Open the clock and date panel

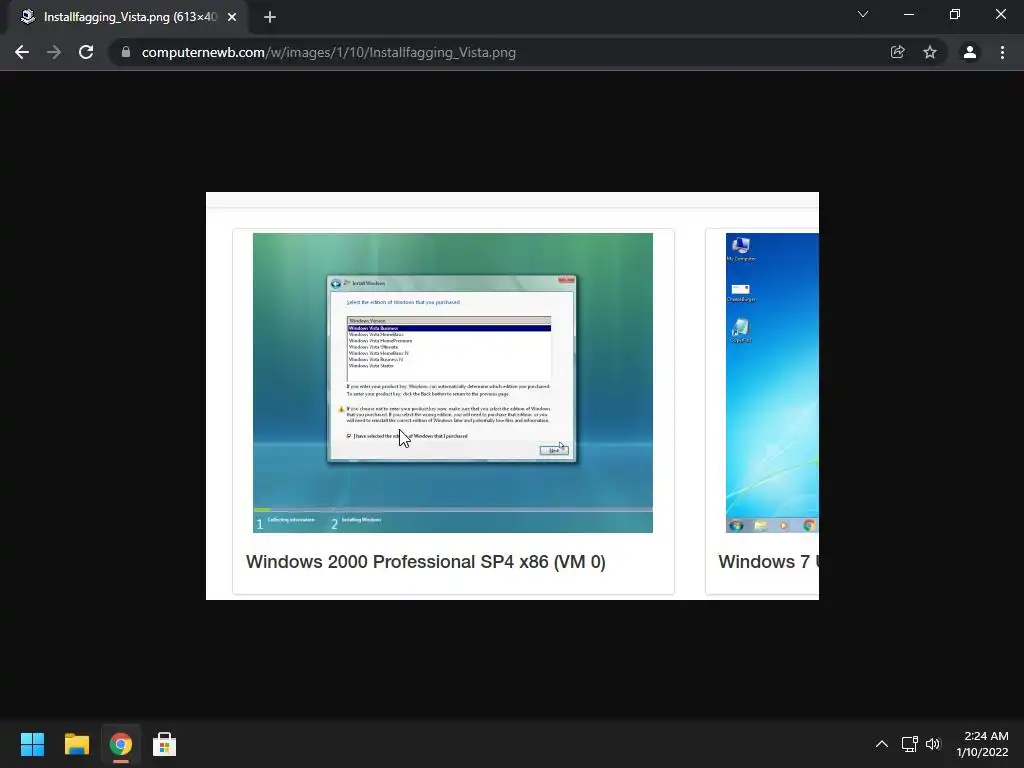point(982,744)
